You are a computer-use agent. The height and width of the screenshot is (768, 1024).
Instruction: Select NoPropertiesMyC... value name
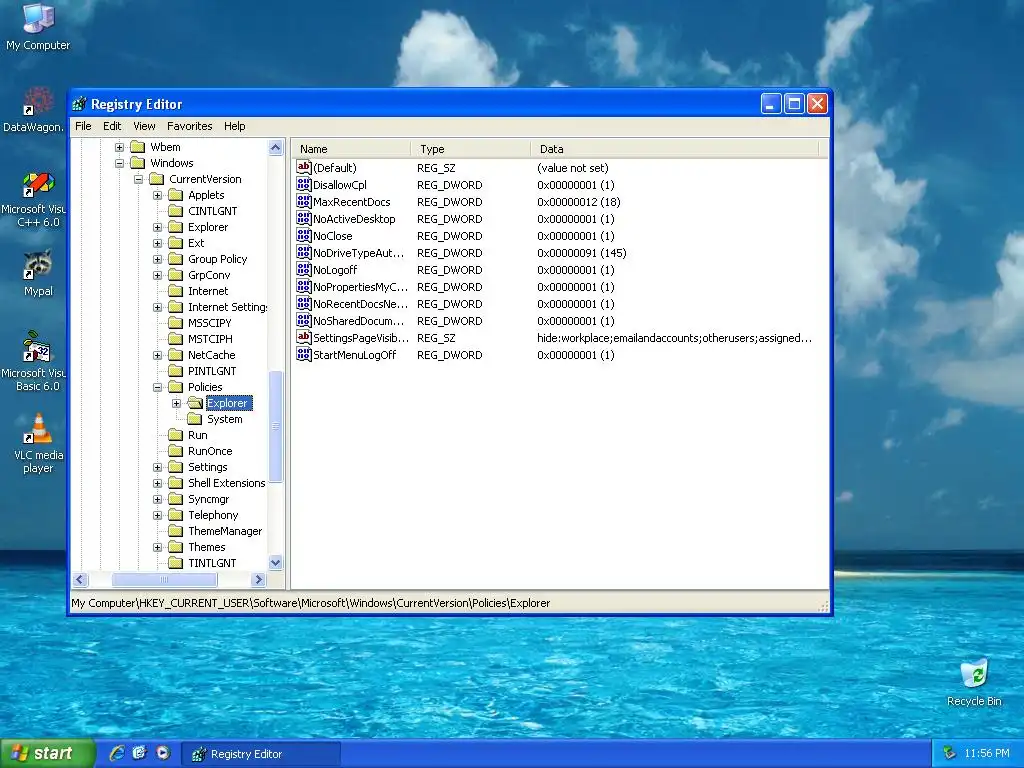[360, 287]
